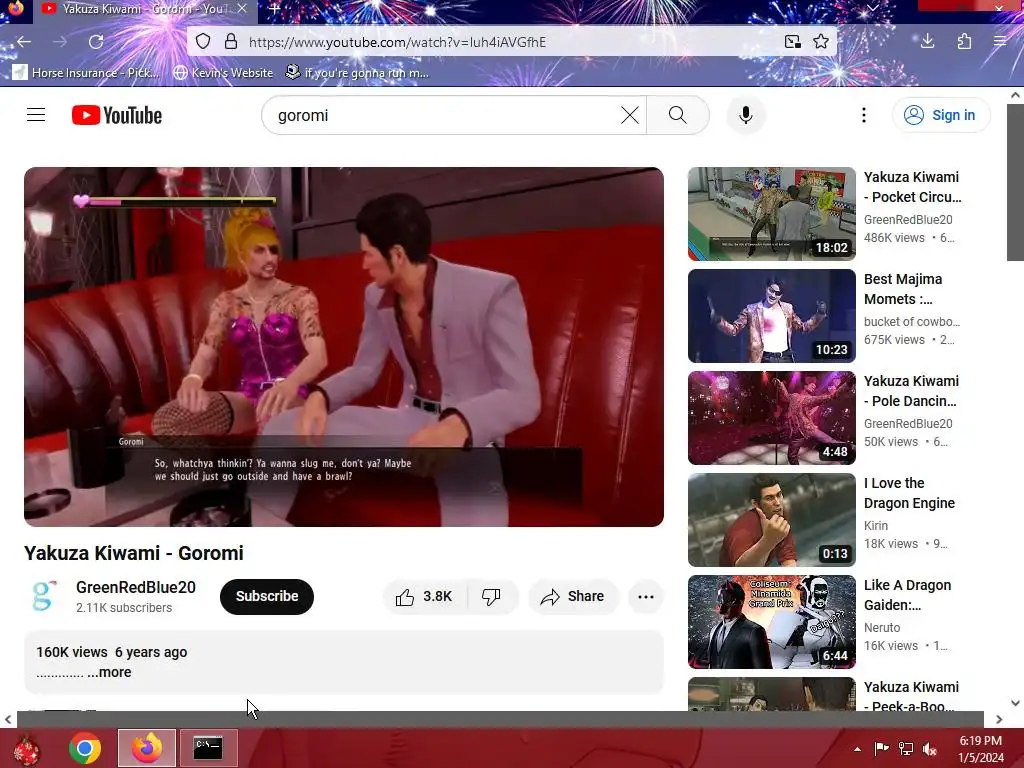Open more actions under the video

[x=645, y=596]
